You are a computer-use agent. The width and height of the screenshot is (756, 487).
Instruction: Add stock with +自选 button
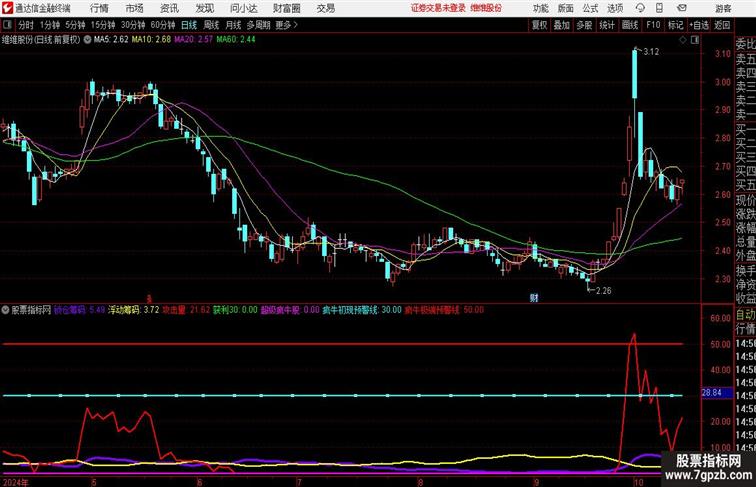click(x=699, y=25)
